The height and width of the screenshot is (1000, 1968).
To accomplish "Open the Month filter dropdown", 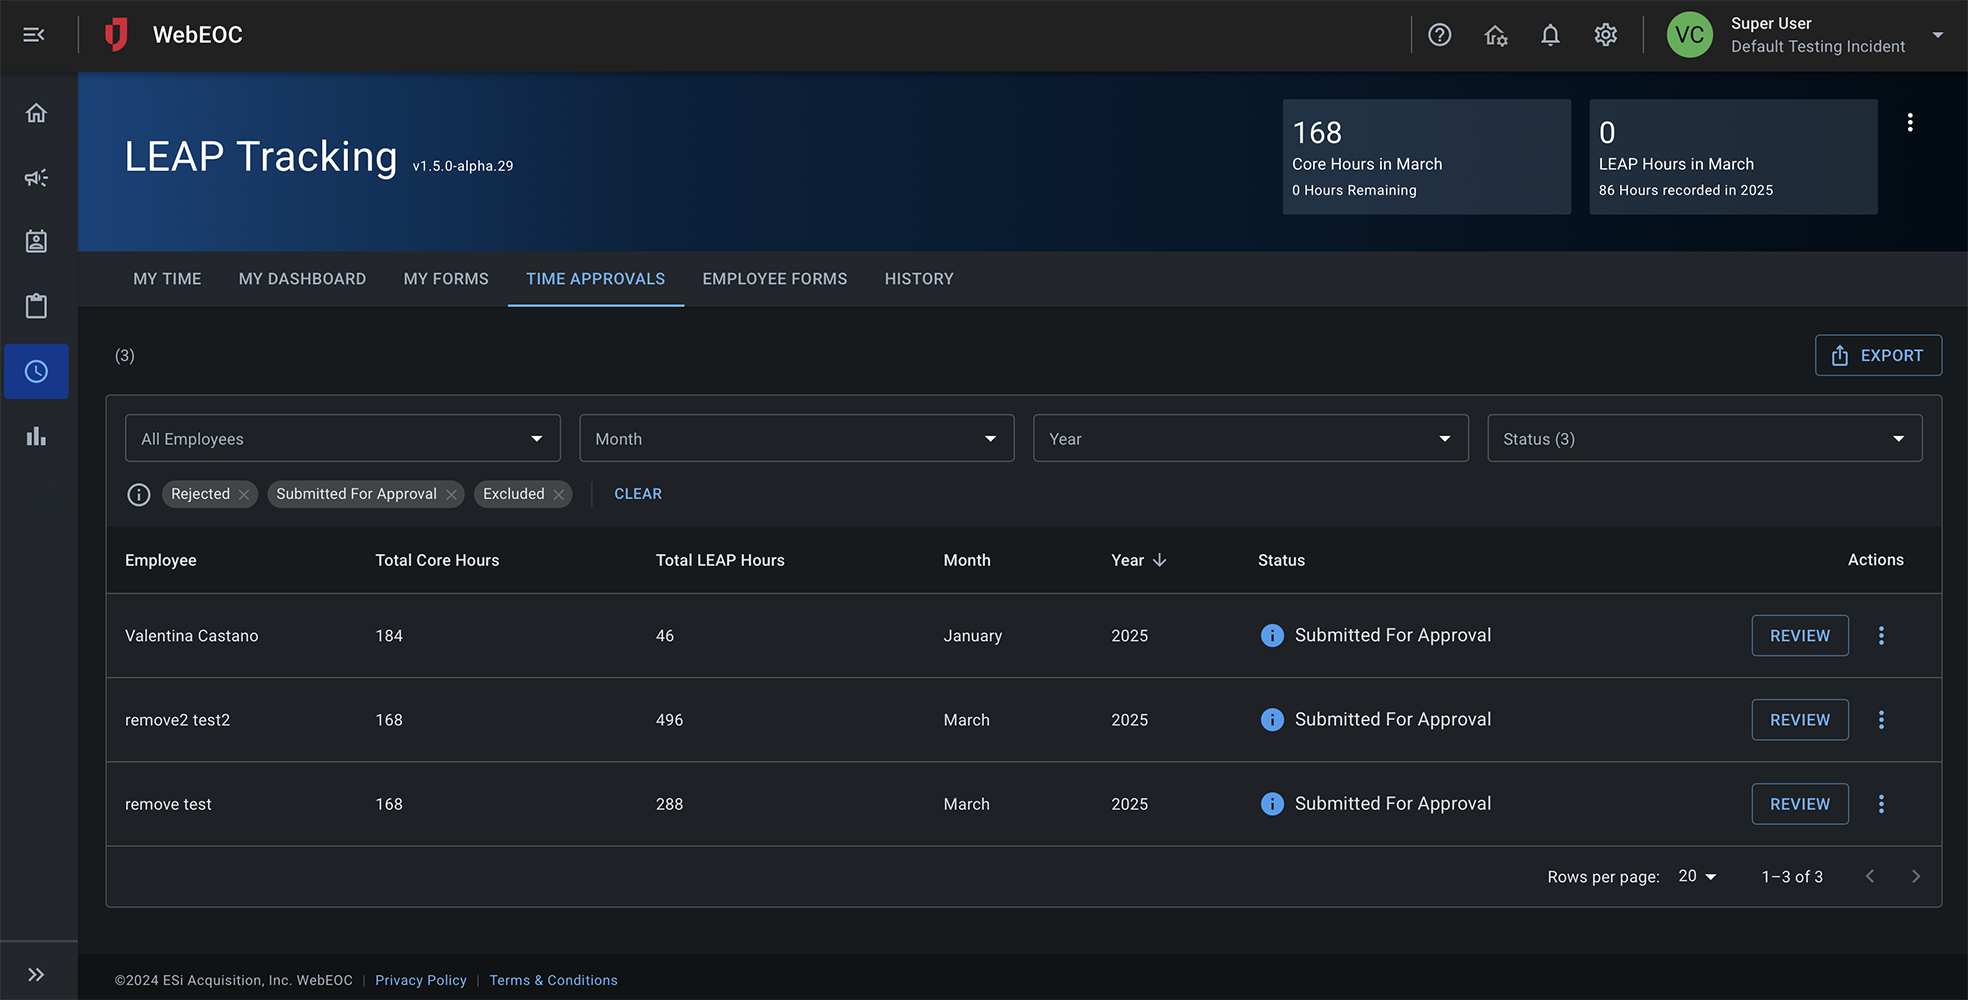I will (x=797, y=439).
